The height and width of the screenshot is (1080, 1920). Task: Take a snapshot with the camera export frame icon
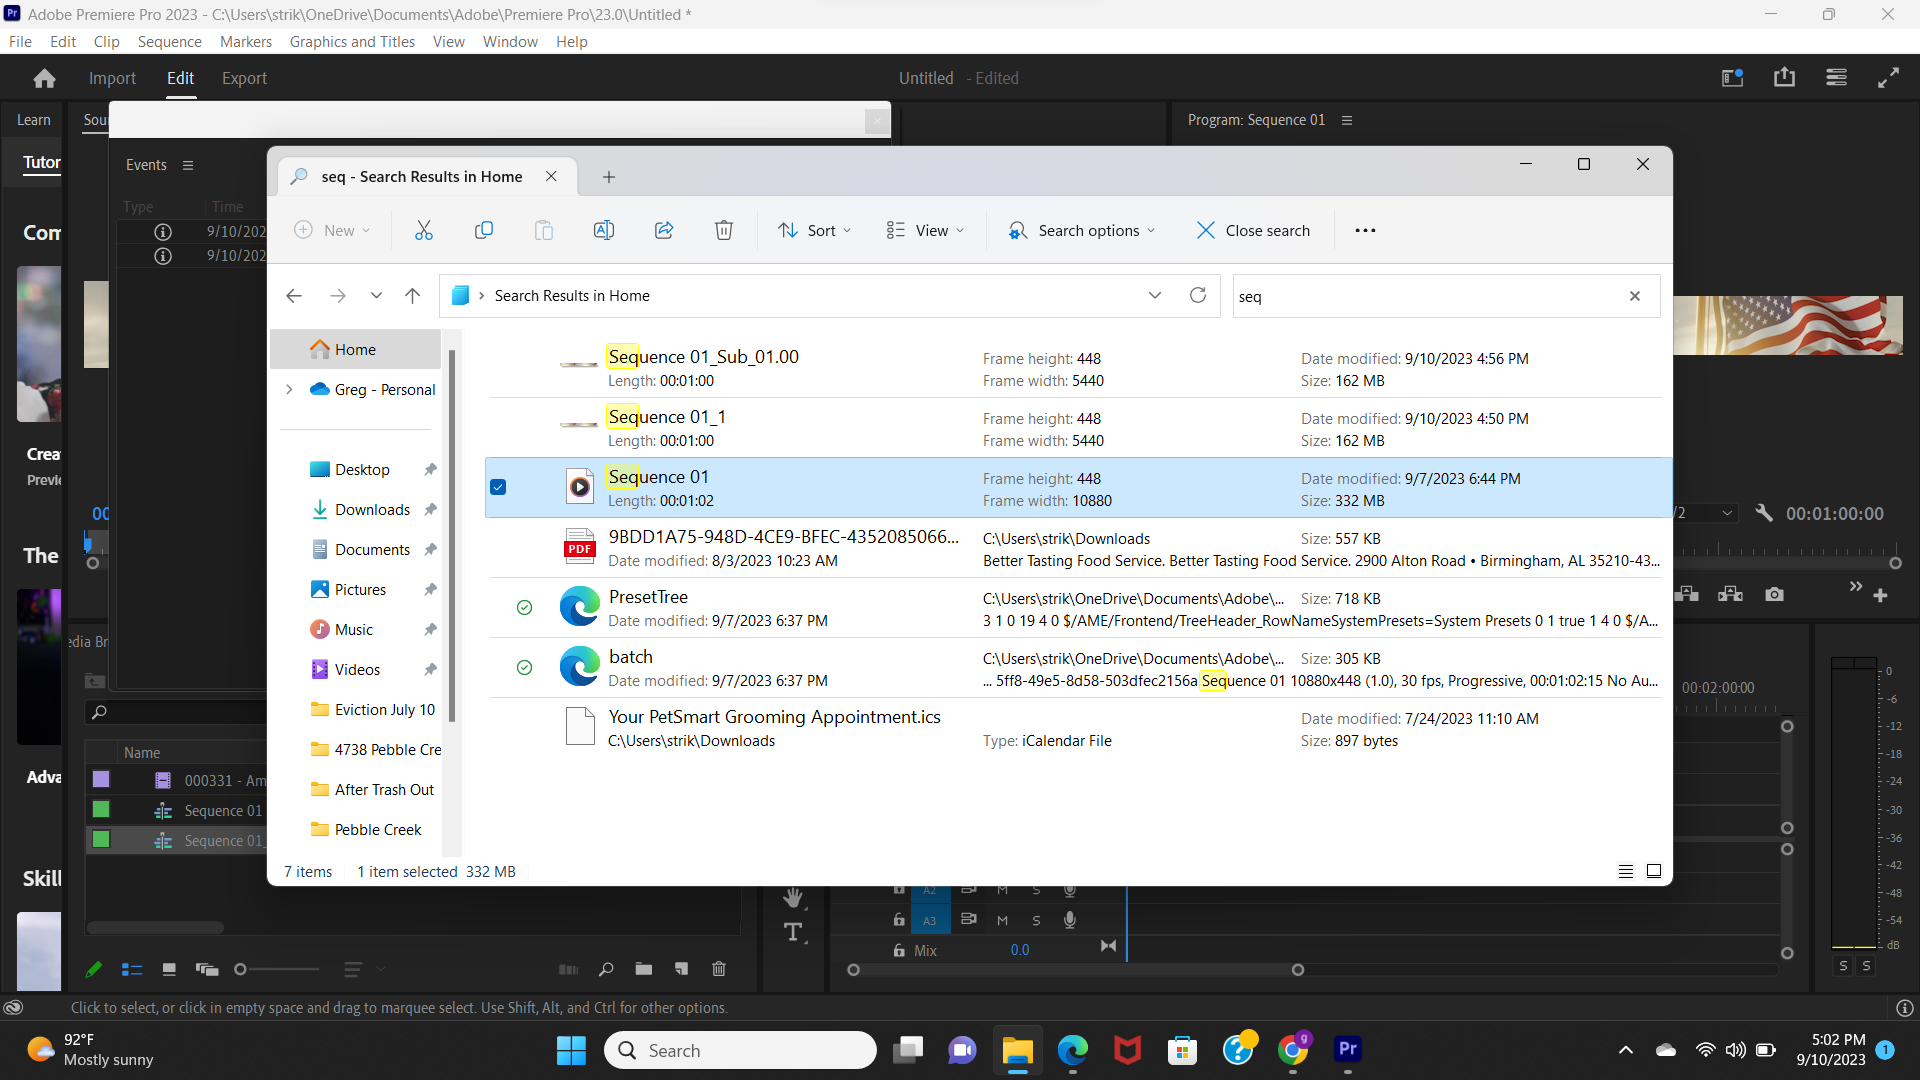point(1774,593)
